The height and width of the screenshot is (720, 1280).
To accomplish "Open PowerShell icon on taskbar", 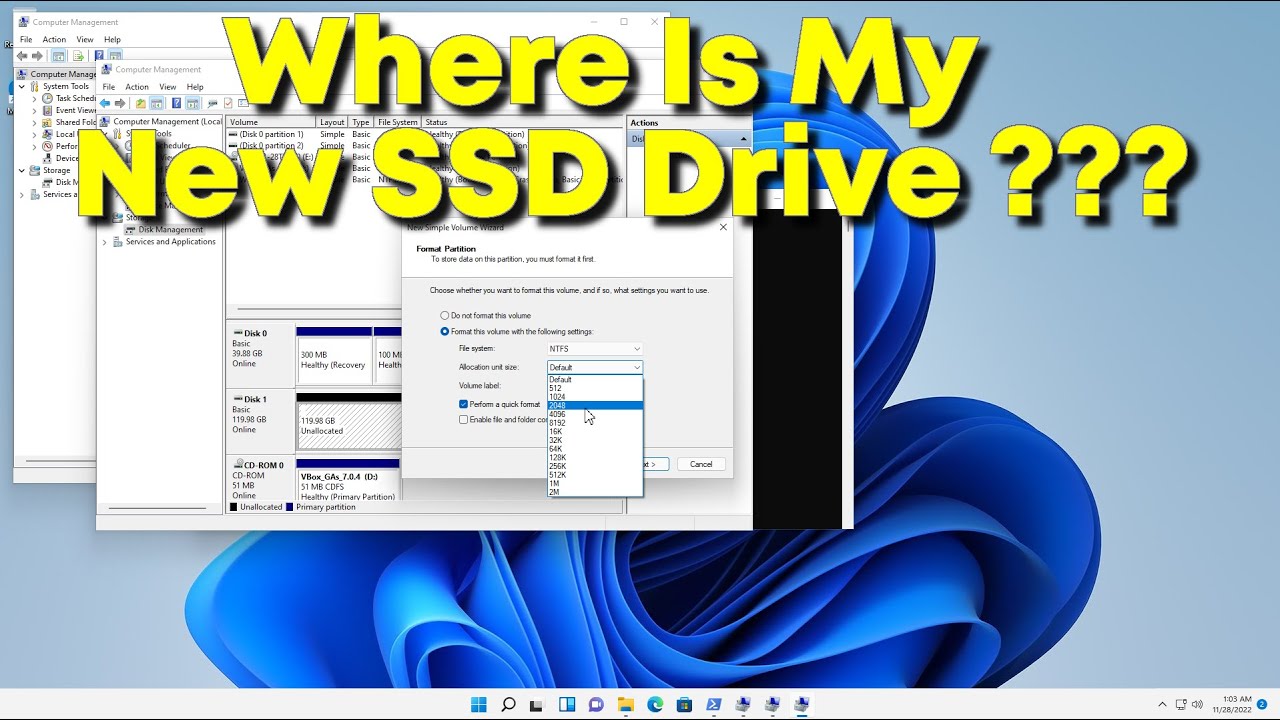I will pos(713,704).
